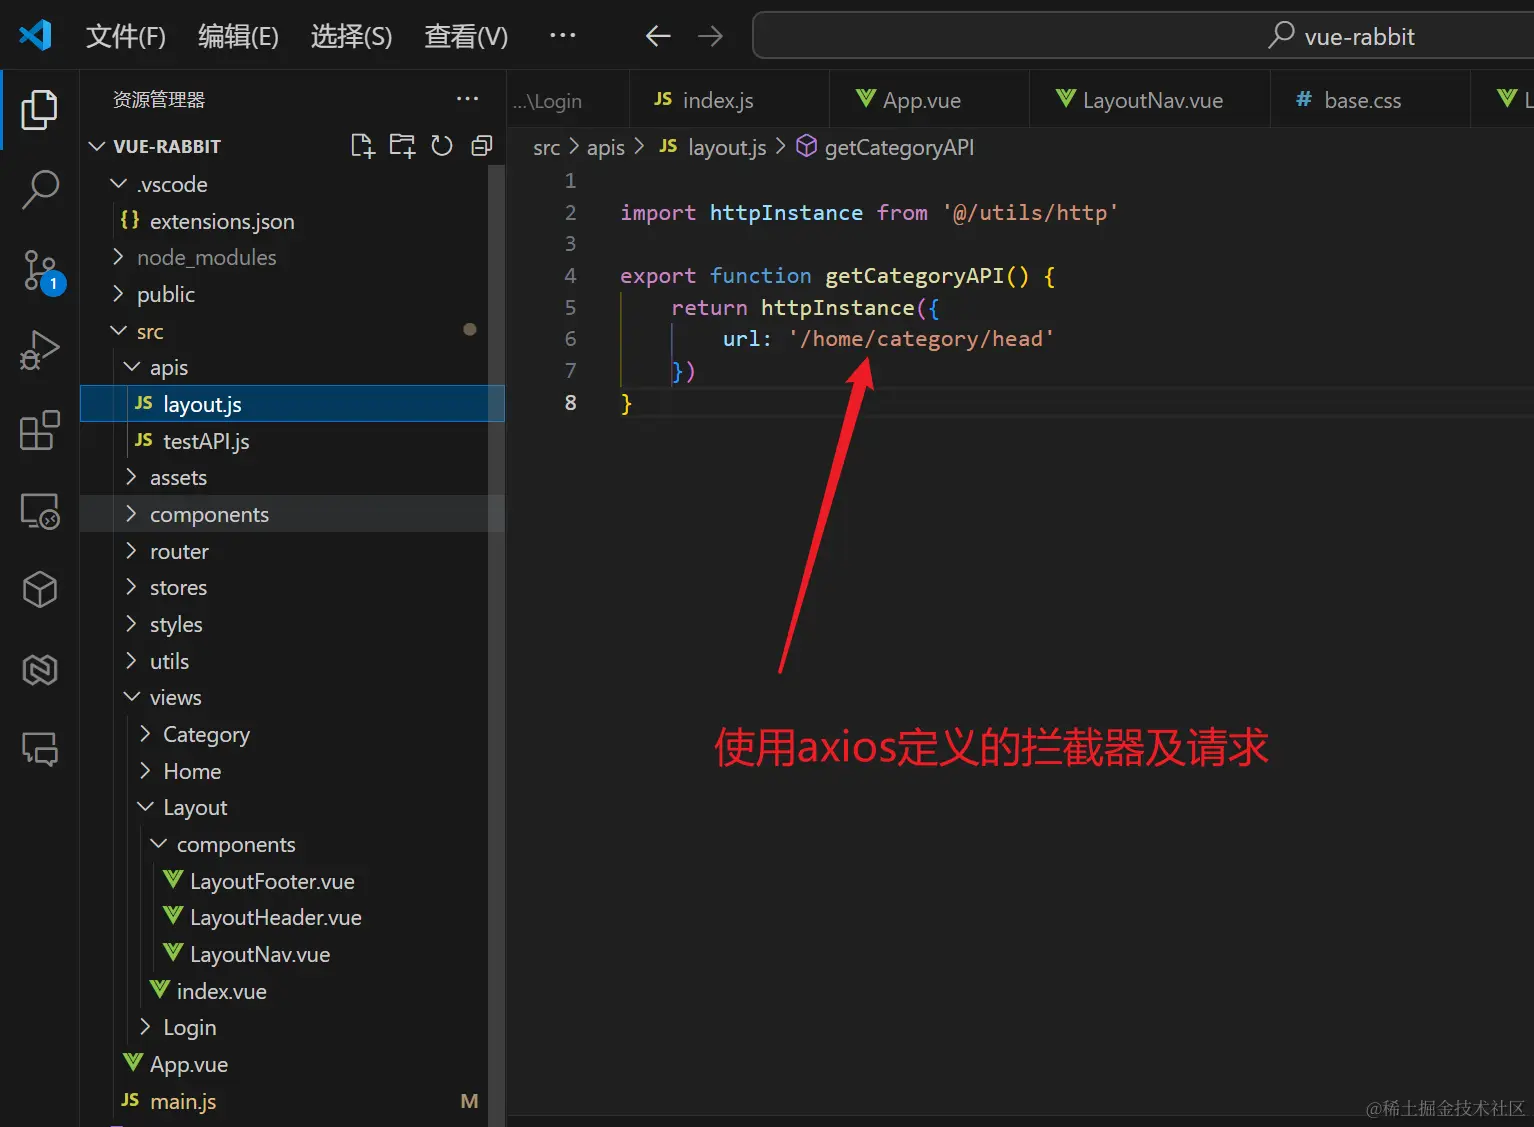The height and width of the screenshot is (1127, 1534).
Task: Expand the assets folder
Action: [x=131, y=477]
